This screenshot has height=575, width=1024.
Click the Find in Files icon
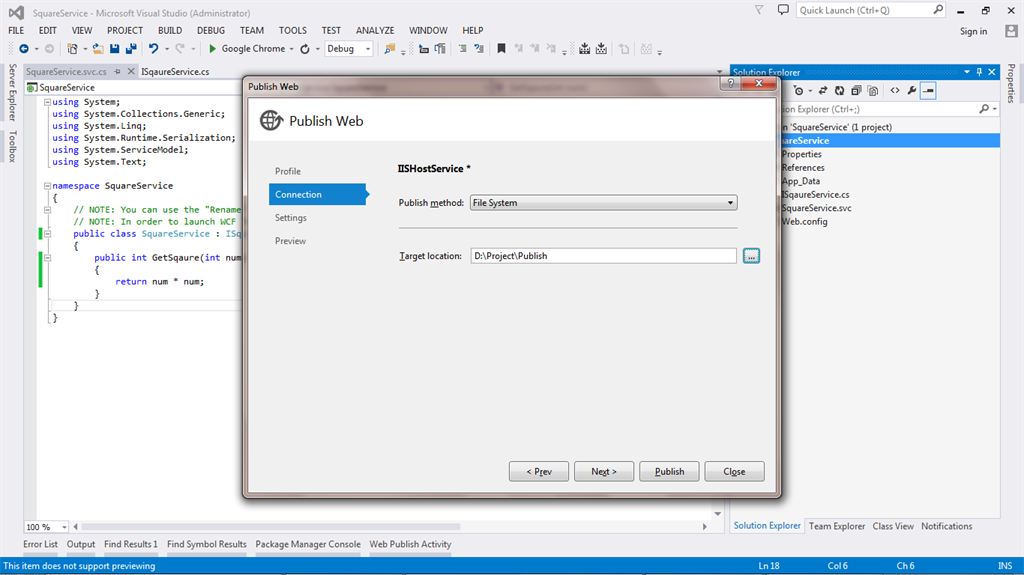pyautogui.click(x=390, y=49)
